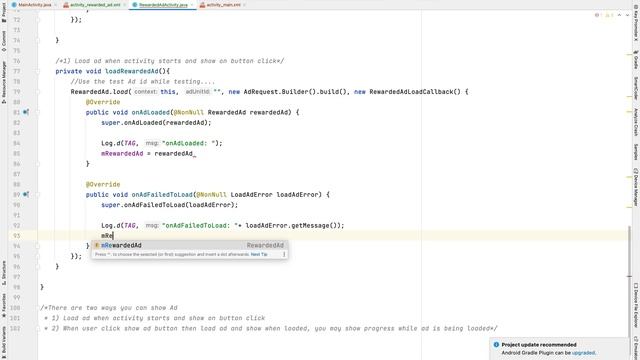Viewport: 640px width, 360px height.
Task: Click the super.onAdFailedToLoad(loadAdError) statement
Action: [x=169, y=205]
